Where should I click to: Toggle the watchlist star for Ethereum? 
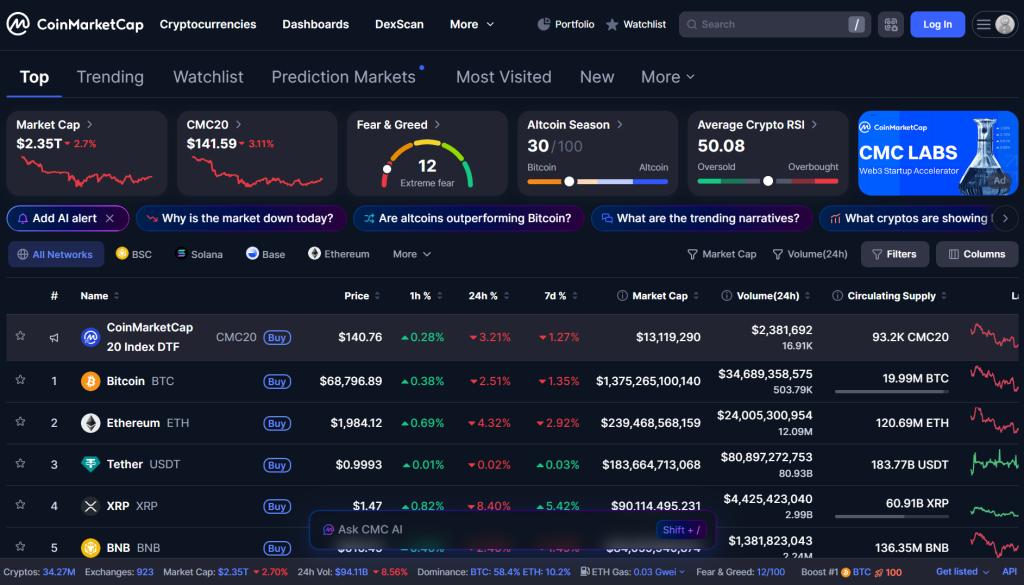20,423
